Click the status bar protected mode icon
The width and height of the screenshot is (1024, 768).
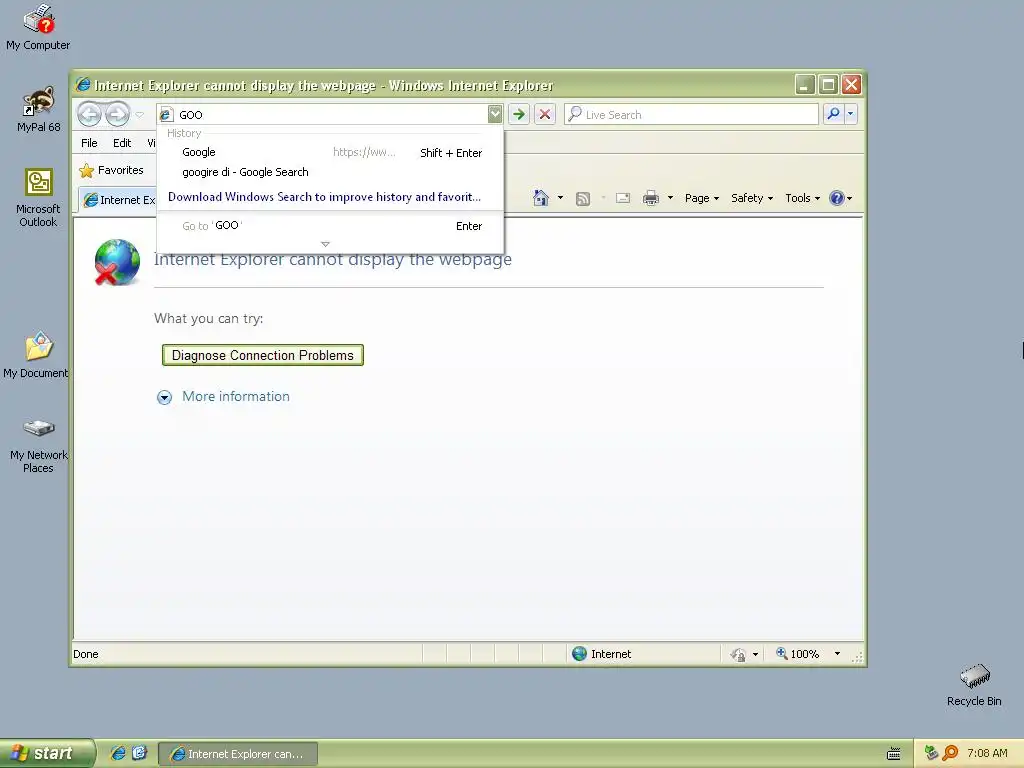point(739,654)
